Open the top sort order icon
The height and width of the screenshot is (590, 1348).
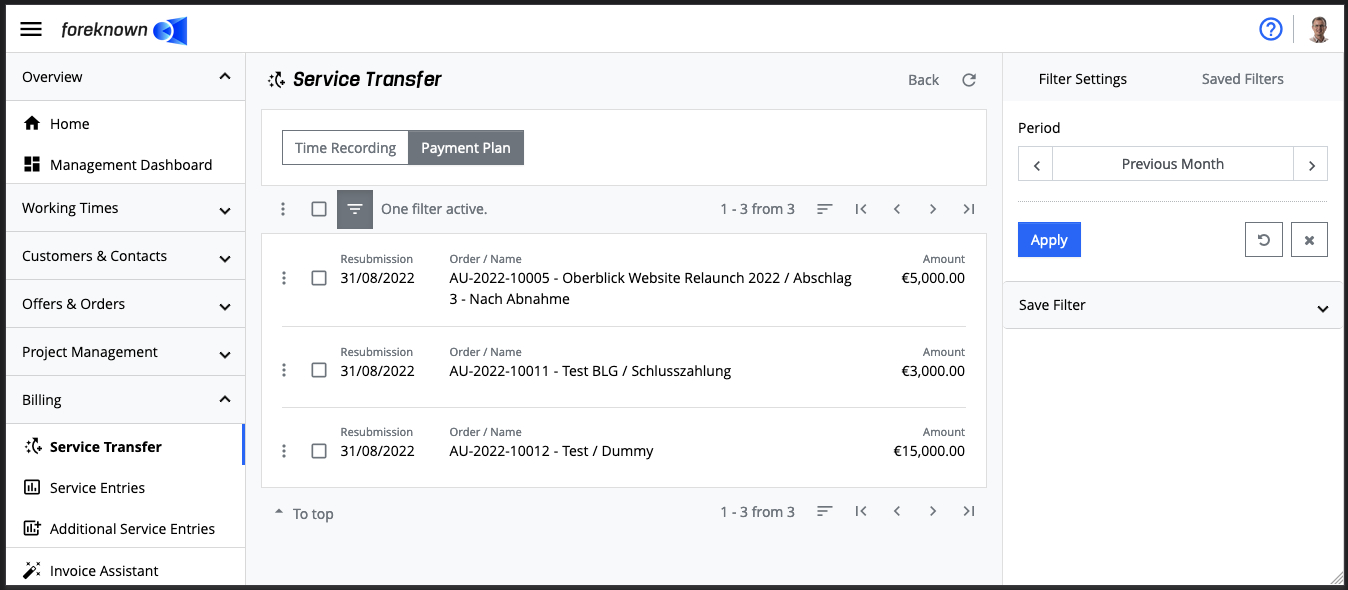(824, 209)
